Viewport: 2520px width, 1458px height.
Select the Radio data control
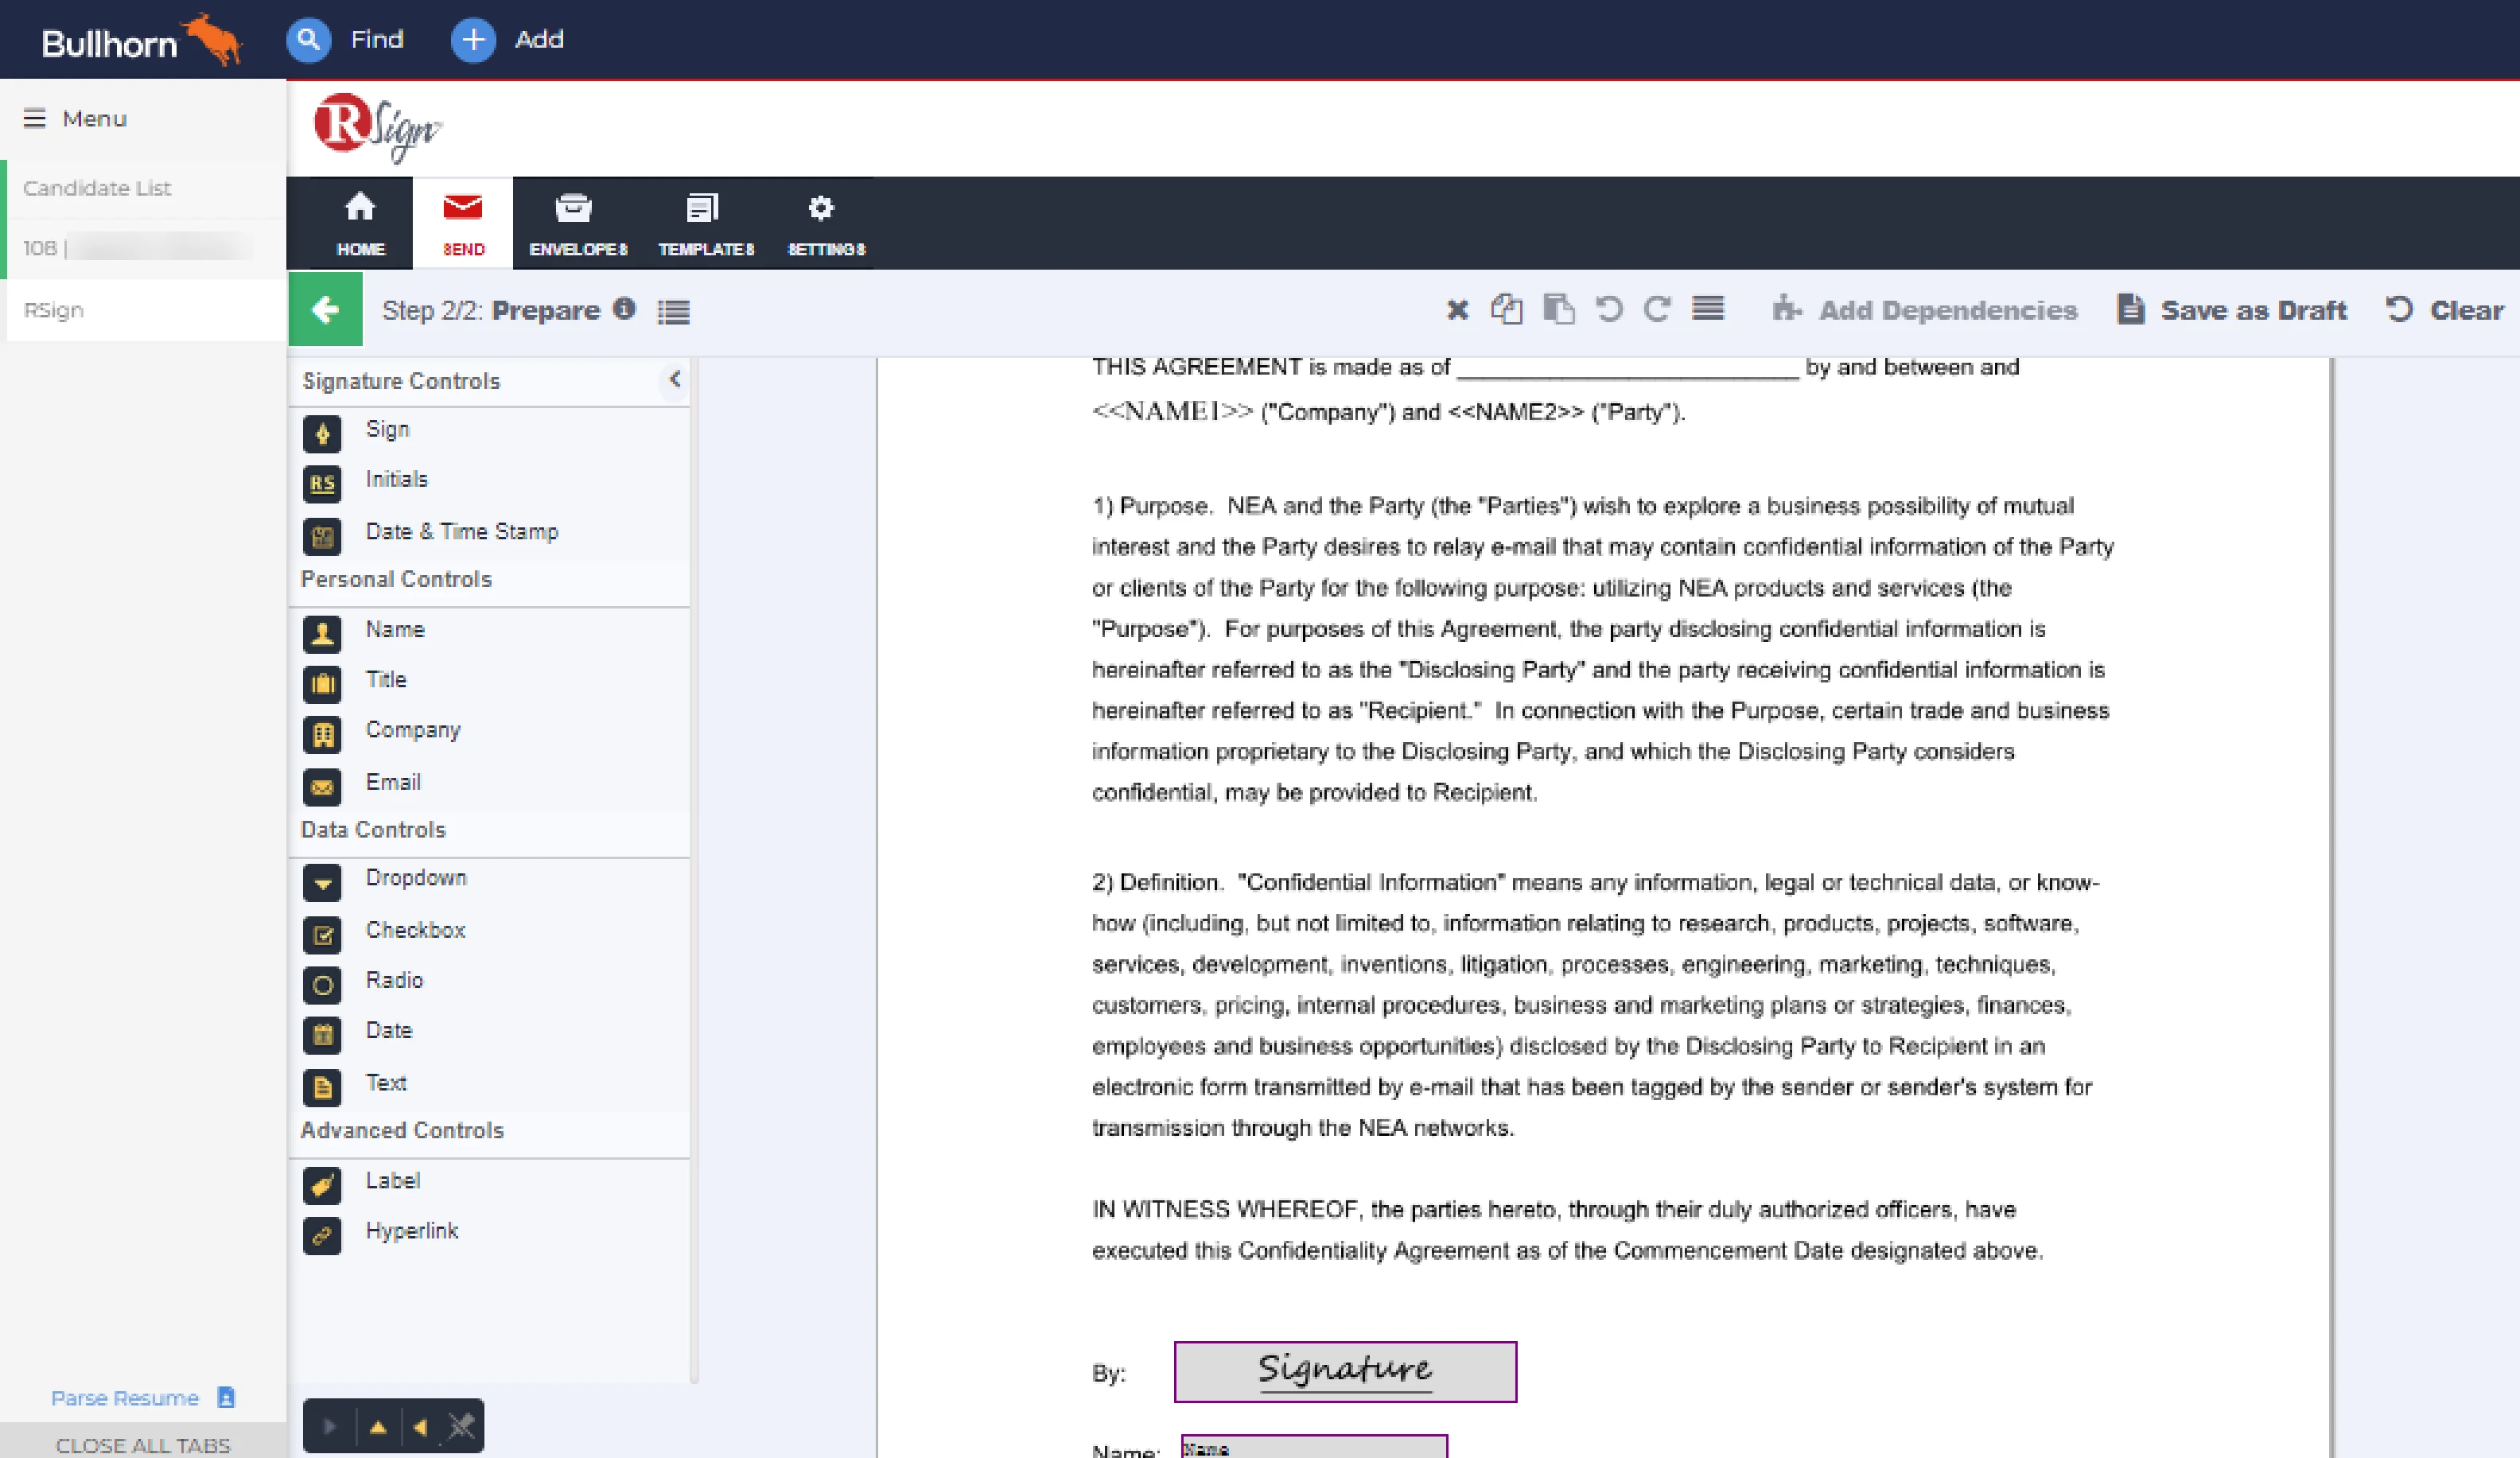pos(394,981)
